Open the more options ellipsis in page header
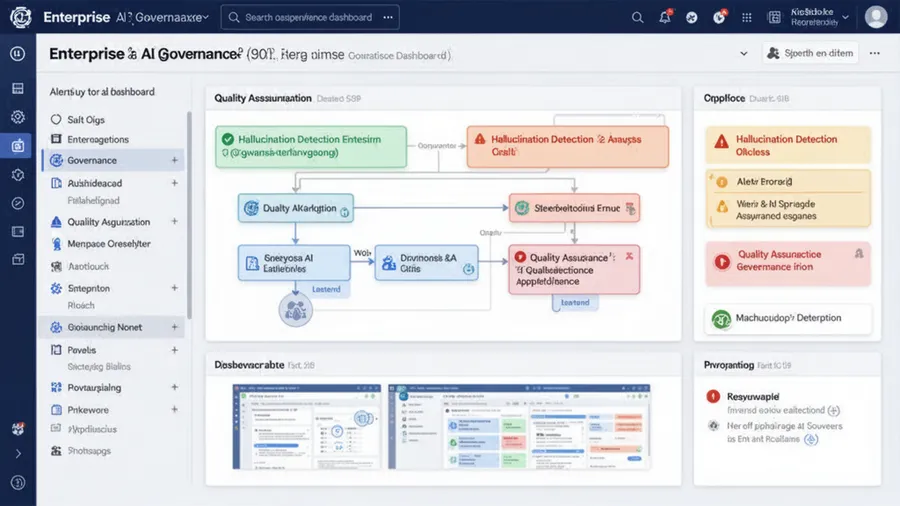The image size is (900, 506). 874,53
